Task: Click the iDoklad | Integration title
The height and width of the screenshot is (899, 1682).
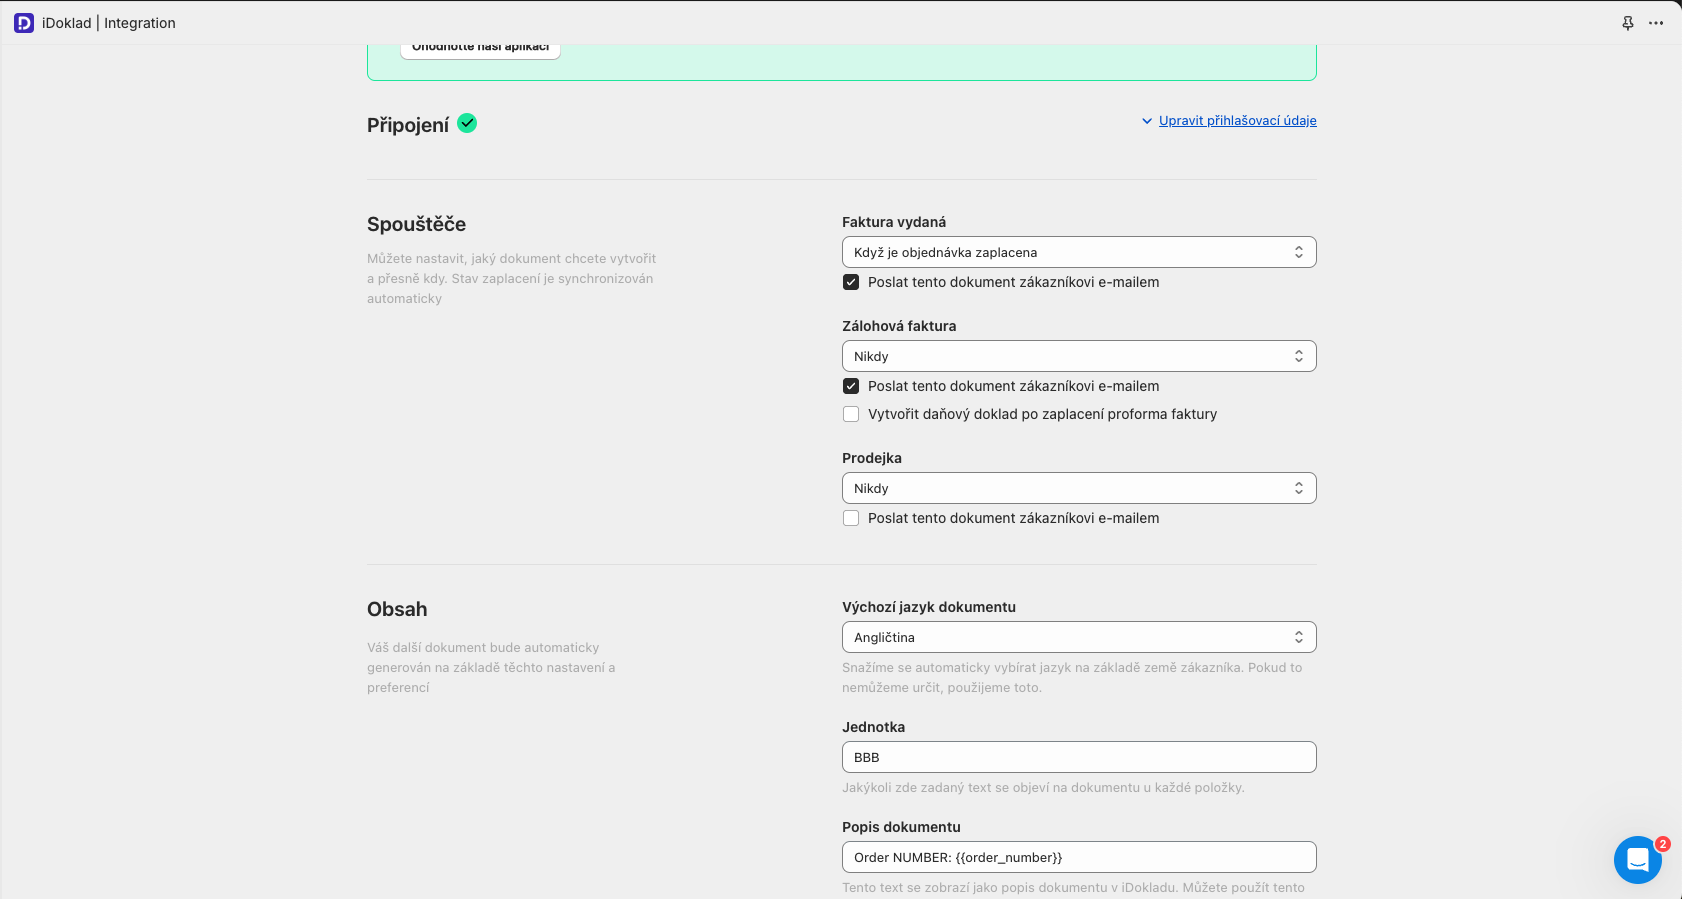Action: click(109, 23)
